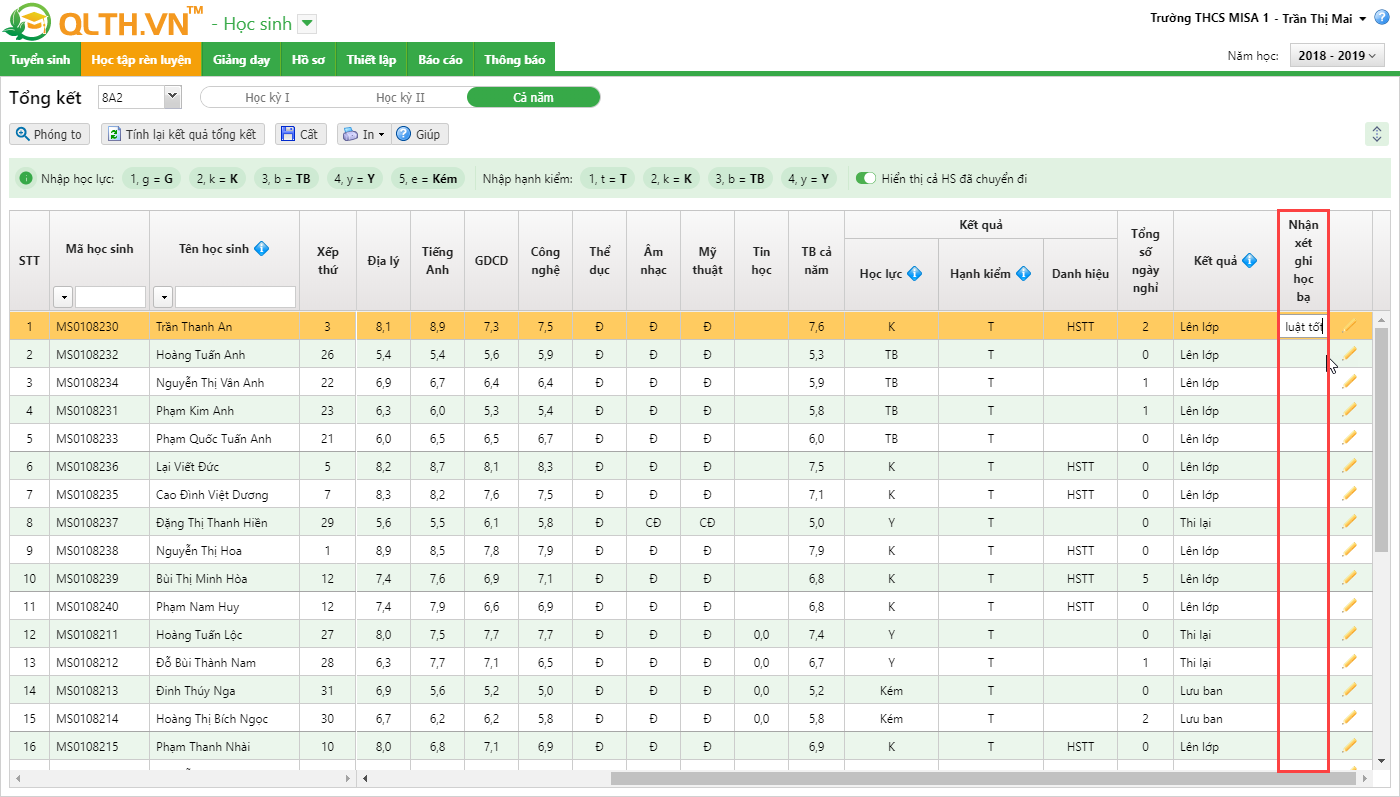Click the pencil icon in Phạm Quốc Tuấn Anh's row
Viewport: 1400px width, 797px height.
(1349, 438)
